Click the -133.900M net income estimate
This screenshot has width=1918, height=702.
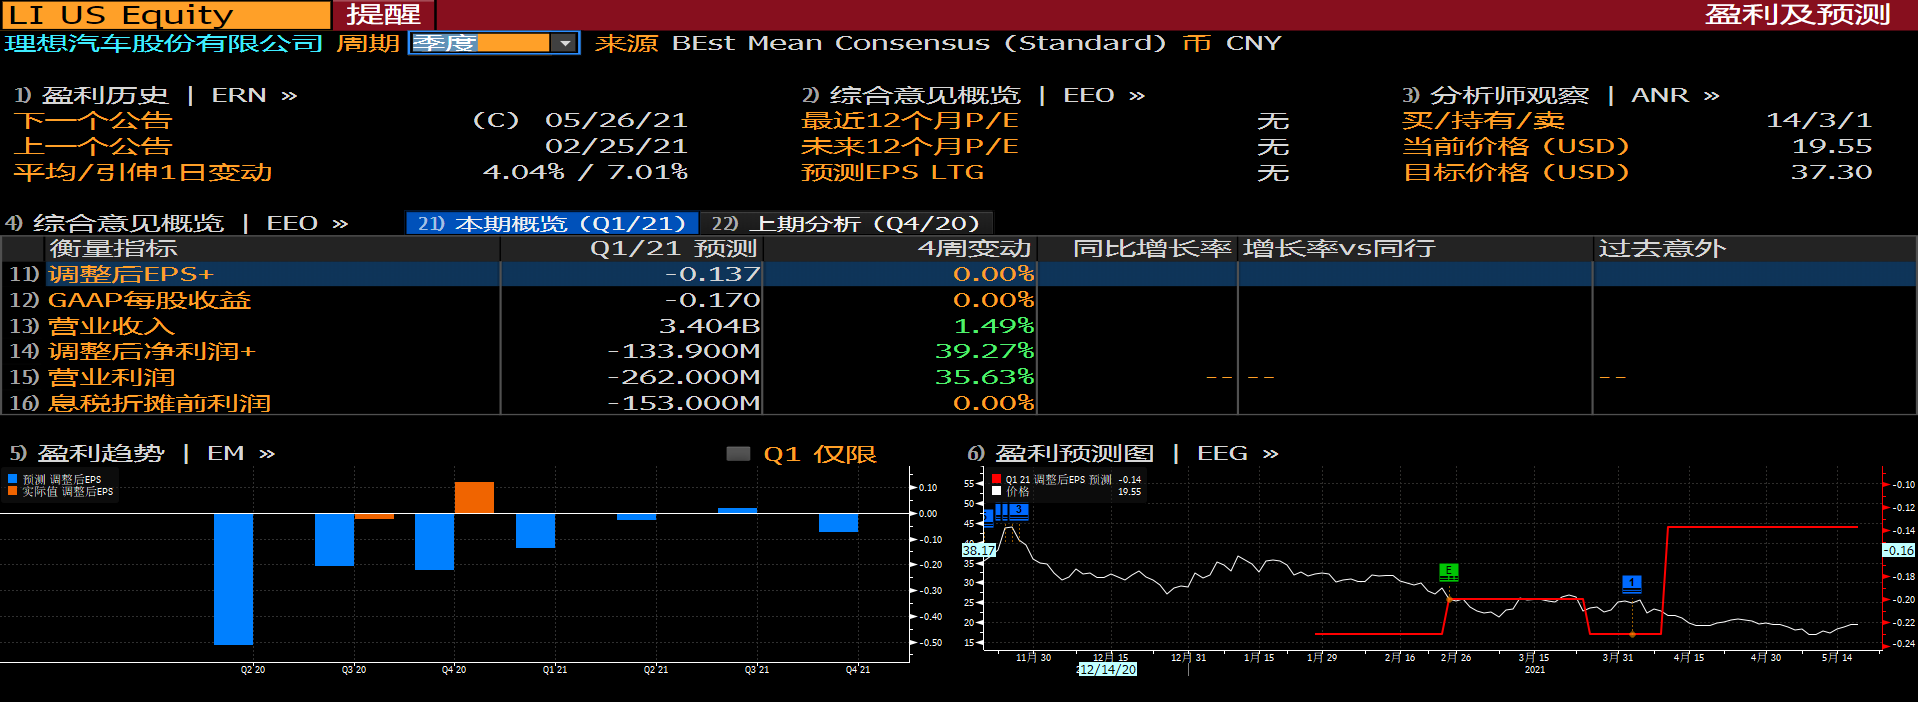coord(684,351)
